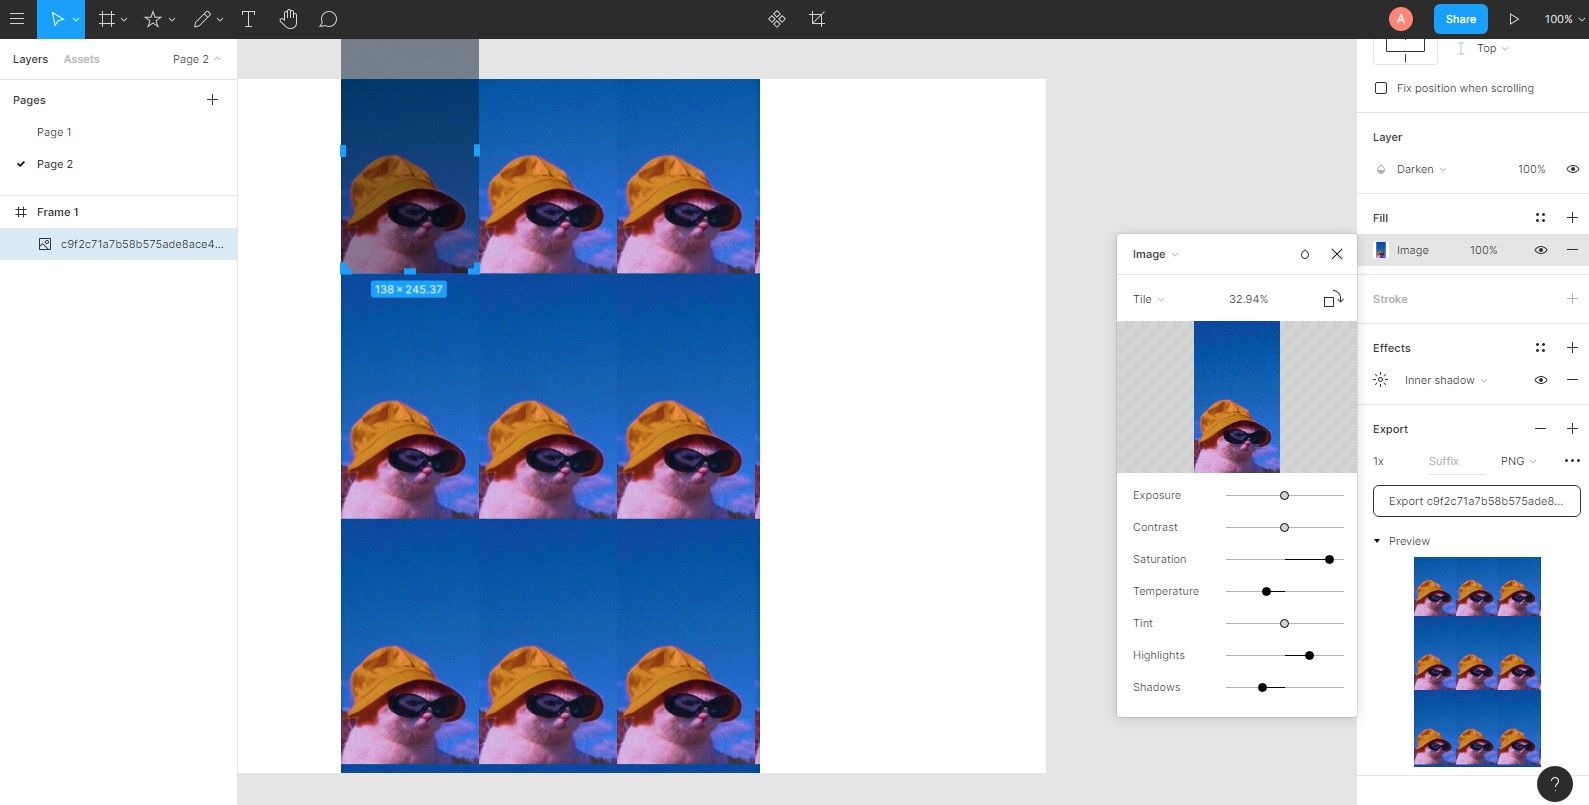This screenshot has width=1589, height=805.
Task: Select the Pen tool
Action: click(203, 19)
